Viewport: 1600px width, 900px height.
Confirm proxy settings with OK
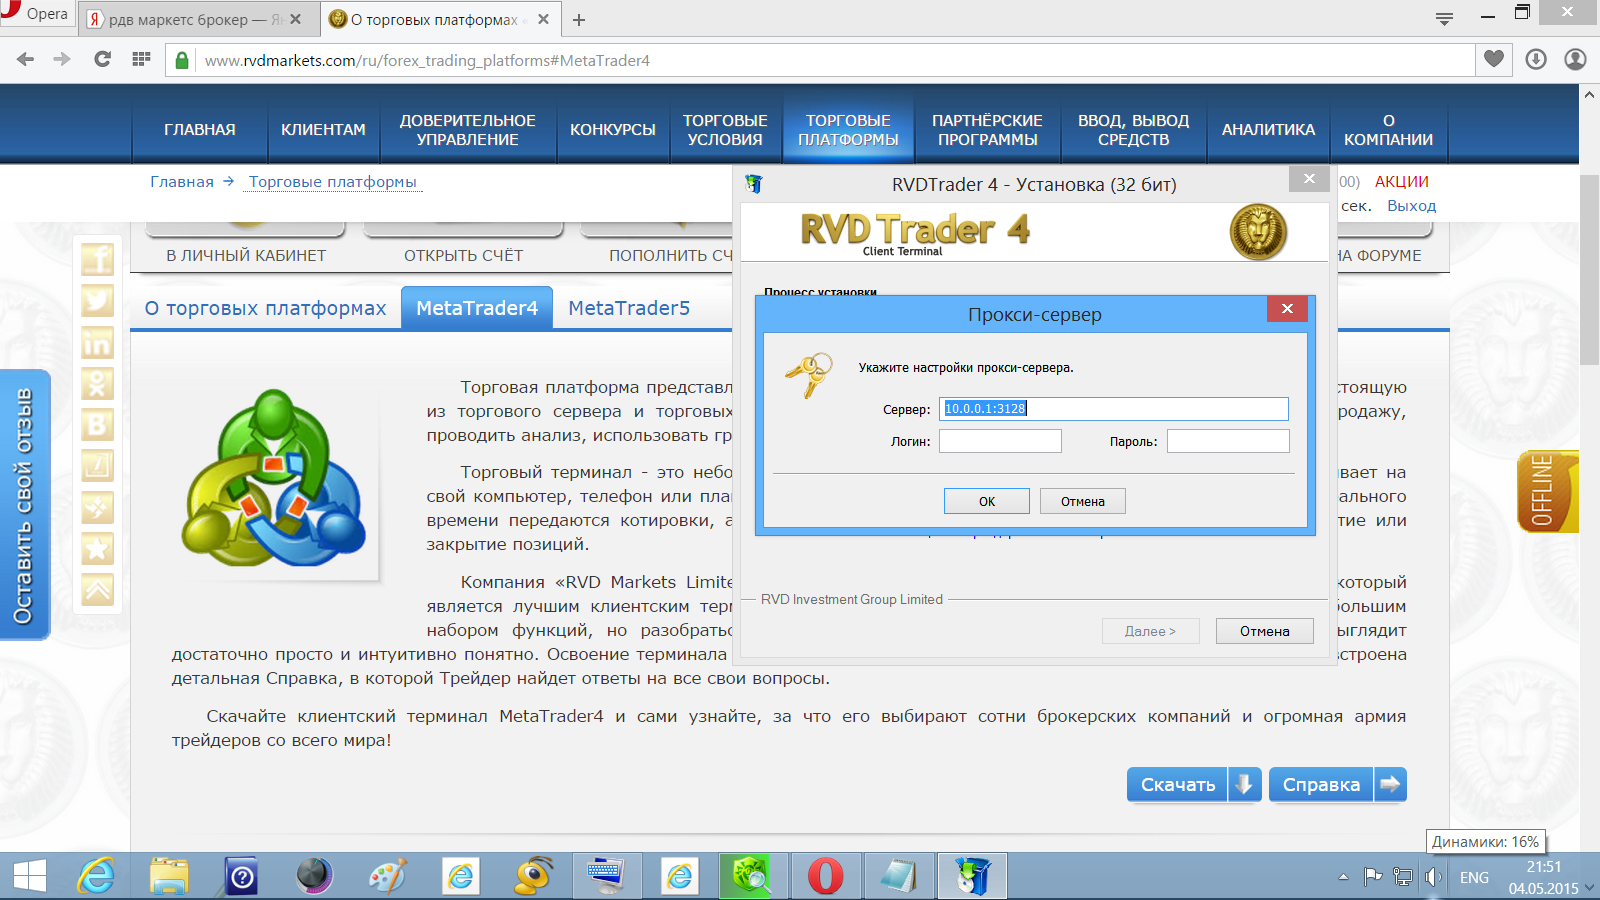(987, 501)
